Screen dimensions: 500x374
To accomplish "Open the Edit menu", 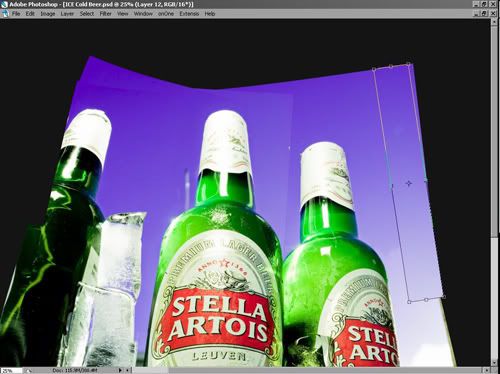I will click(x=30, y=14).
